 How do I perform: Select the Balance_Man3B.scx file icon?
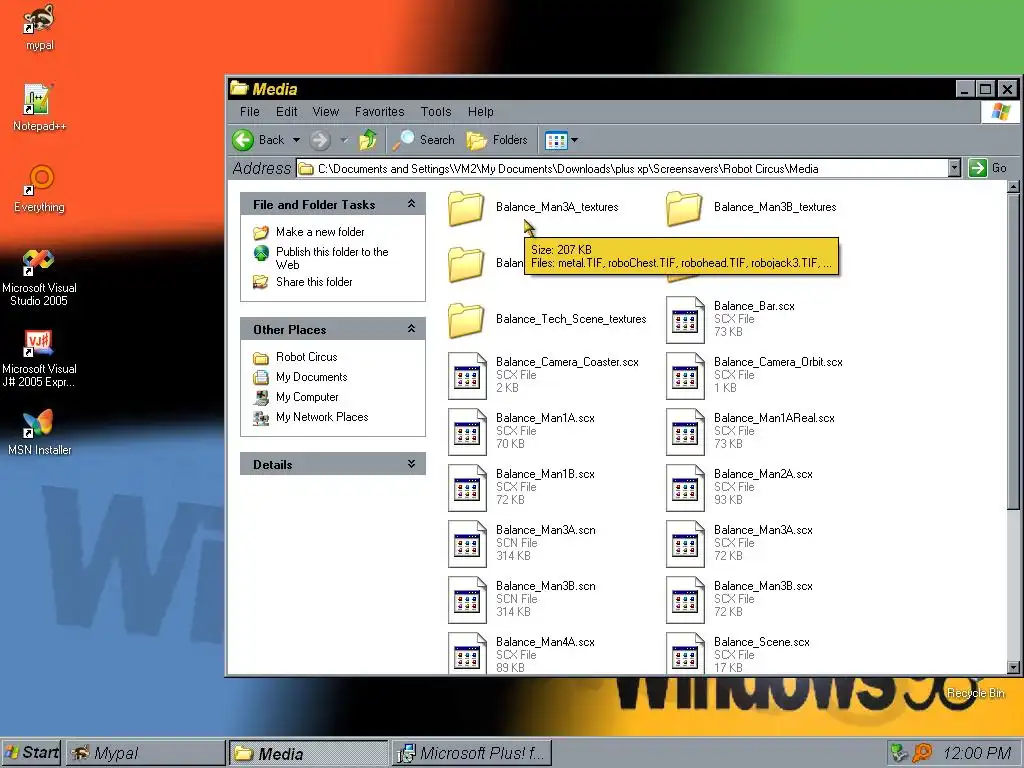pos(685,600)
